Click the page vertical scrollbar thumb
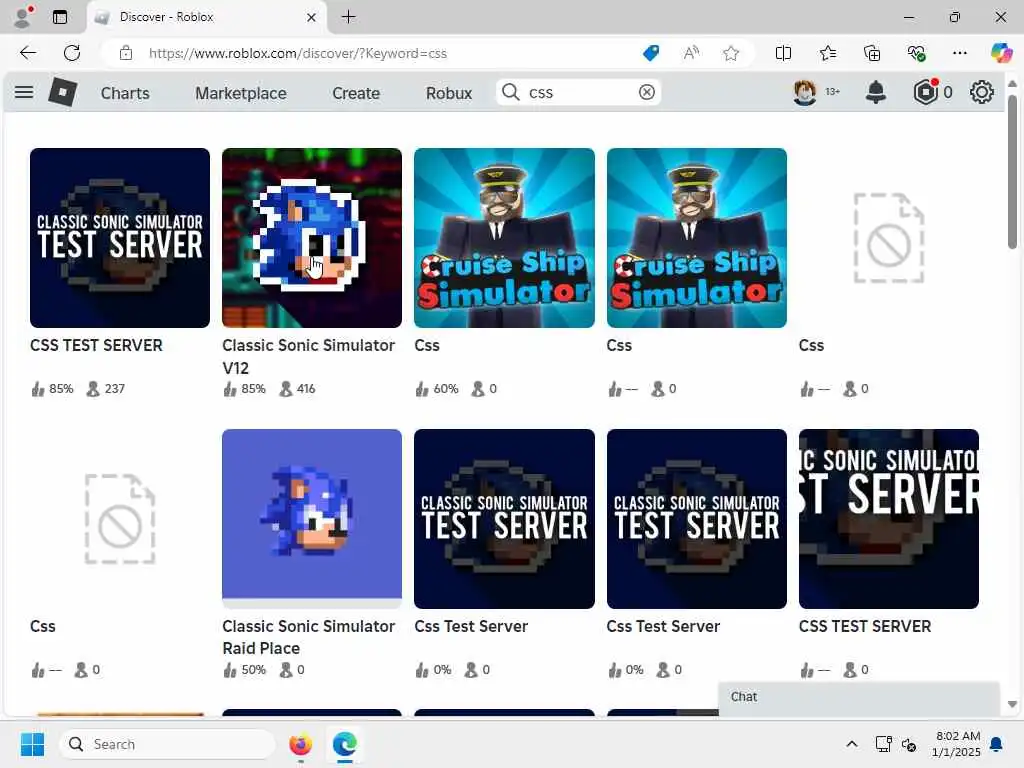Viewport: 1024px width, 768px height. point(1012,172)
